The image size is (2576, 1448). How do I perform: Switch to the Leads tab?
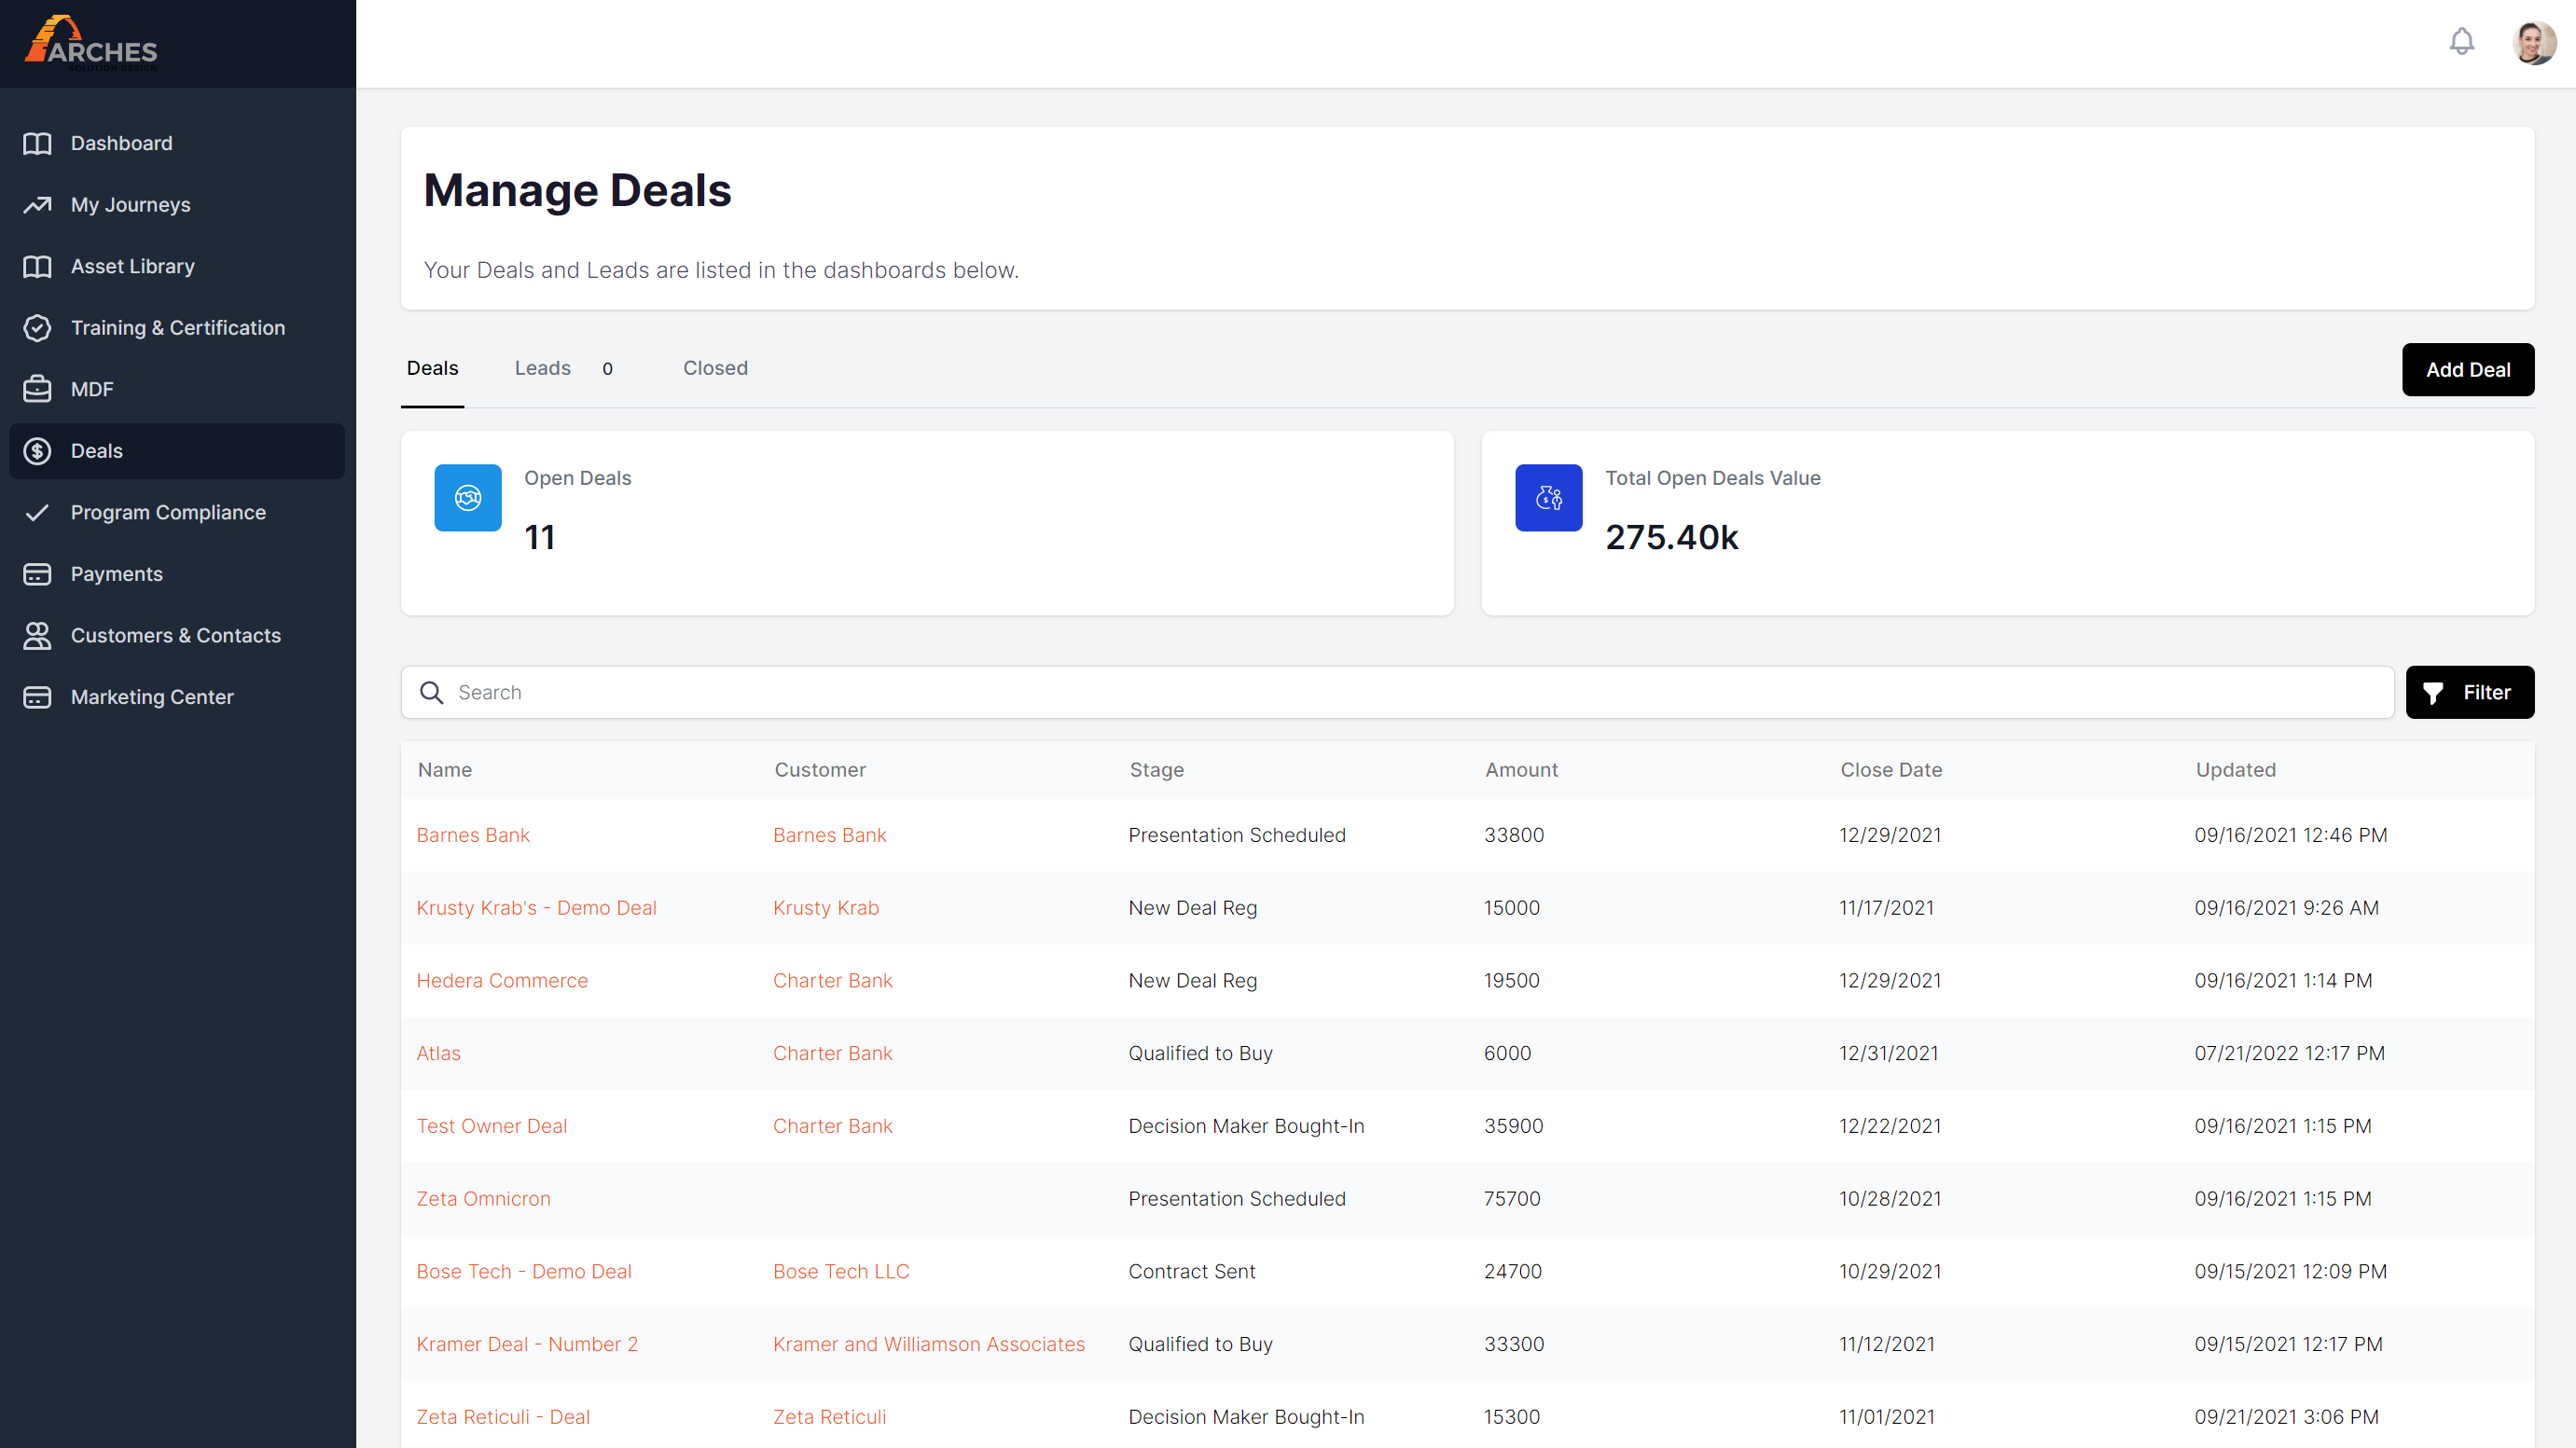click(x=542, y=368)
